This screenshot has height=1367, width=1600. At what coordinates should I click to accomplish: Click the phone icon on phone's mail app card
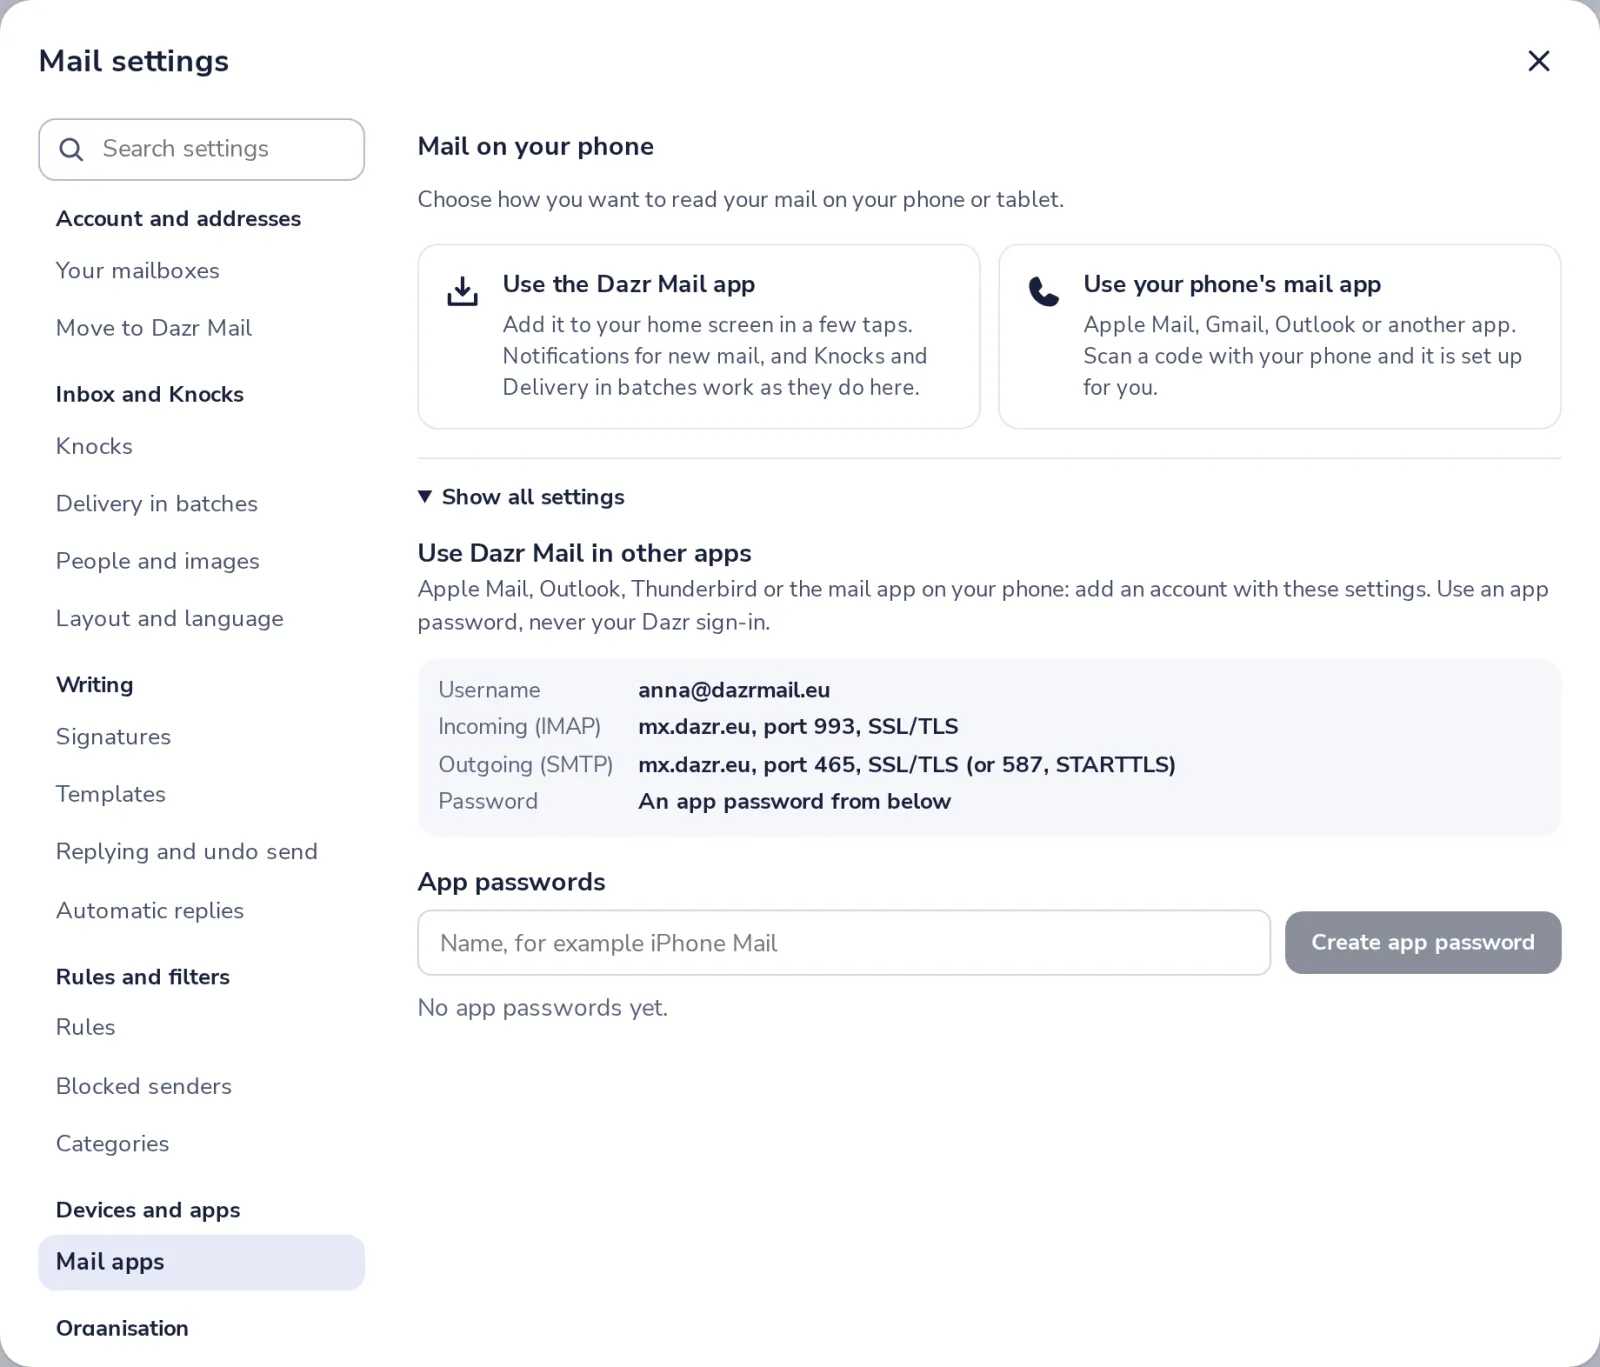pos(1043,291)
